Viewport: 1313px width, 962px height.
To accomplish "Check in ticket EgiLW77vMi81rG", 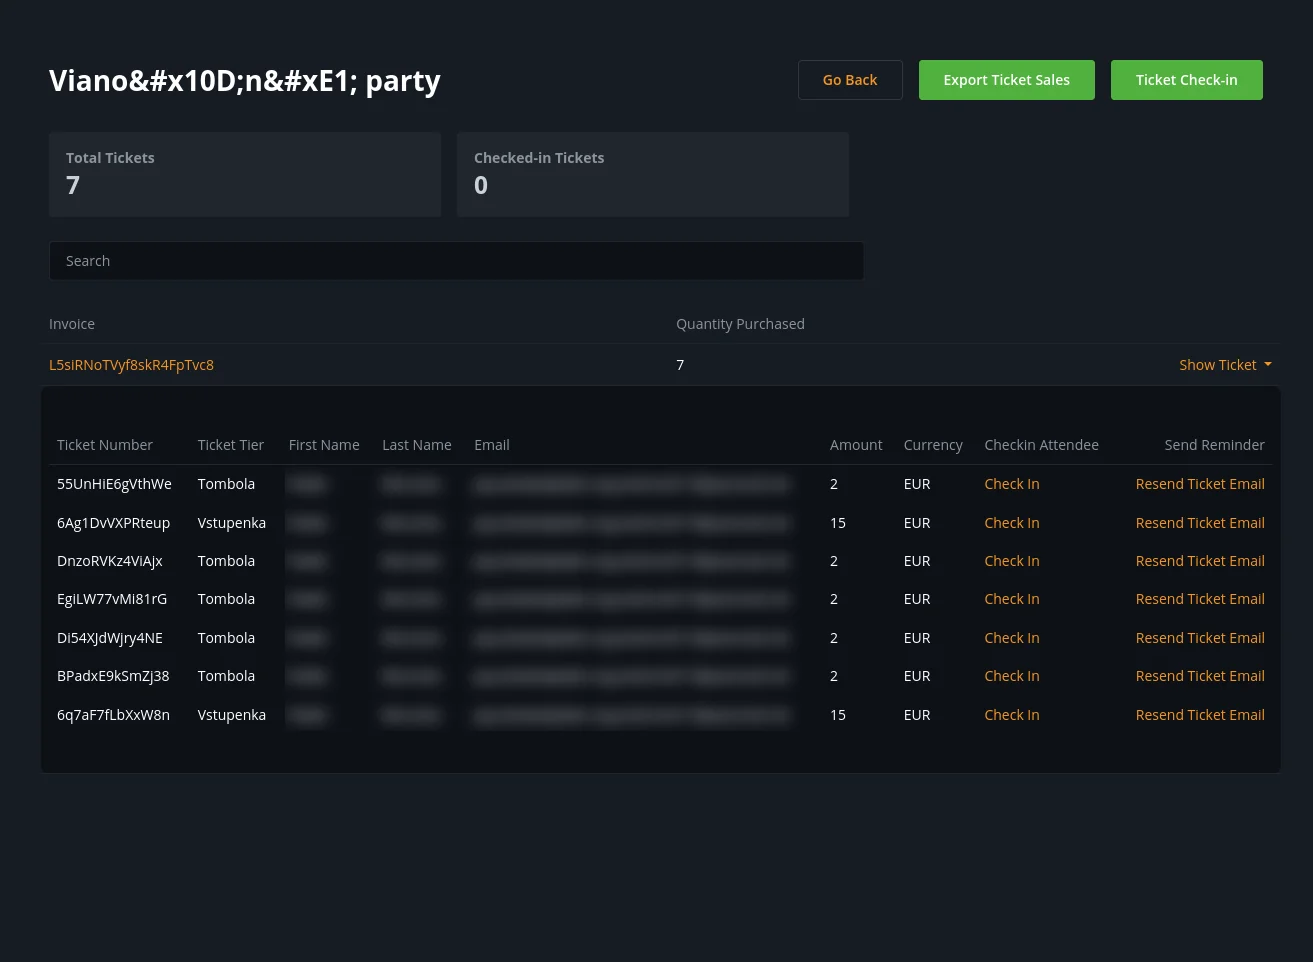I will tap(1011, 599).
